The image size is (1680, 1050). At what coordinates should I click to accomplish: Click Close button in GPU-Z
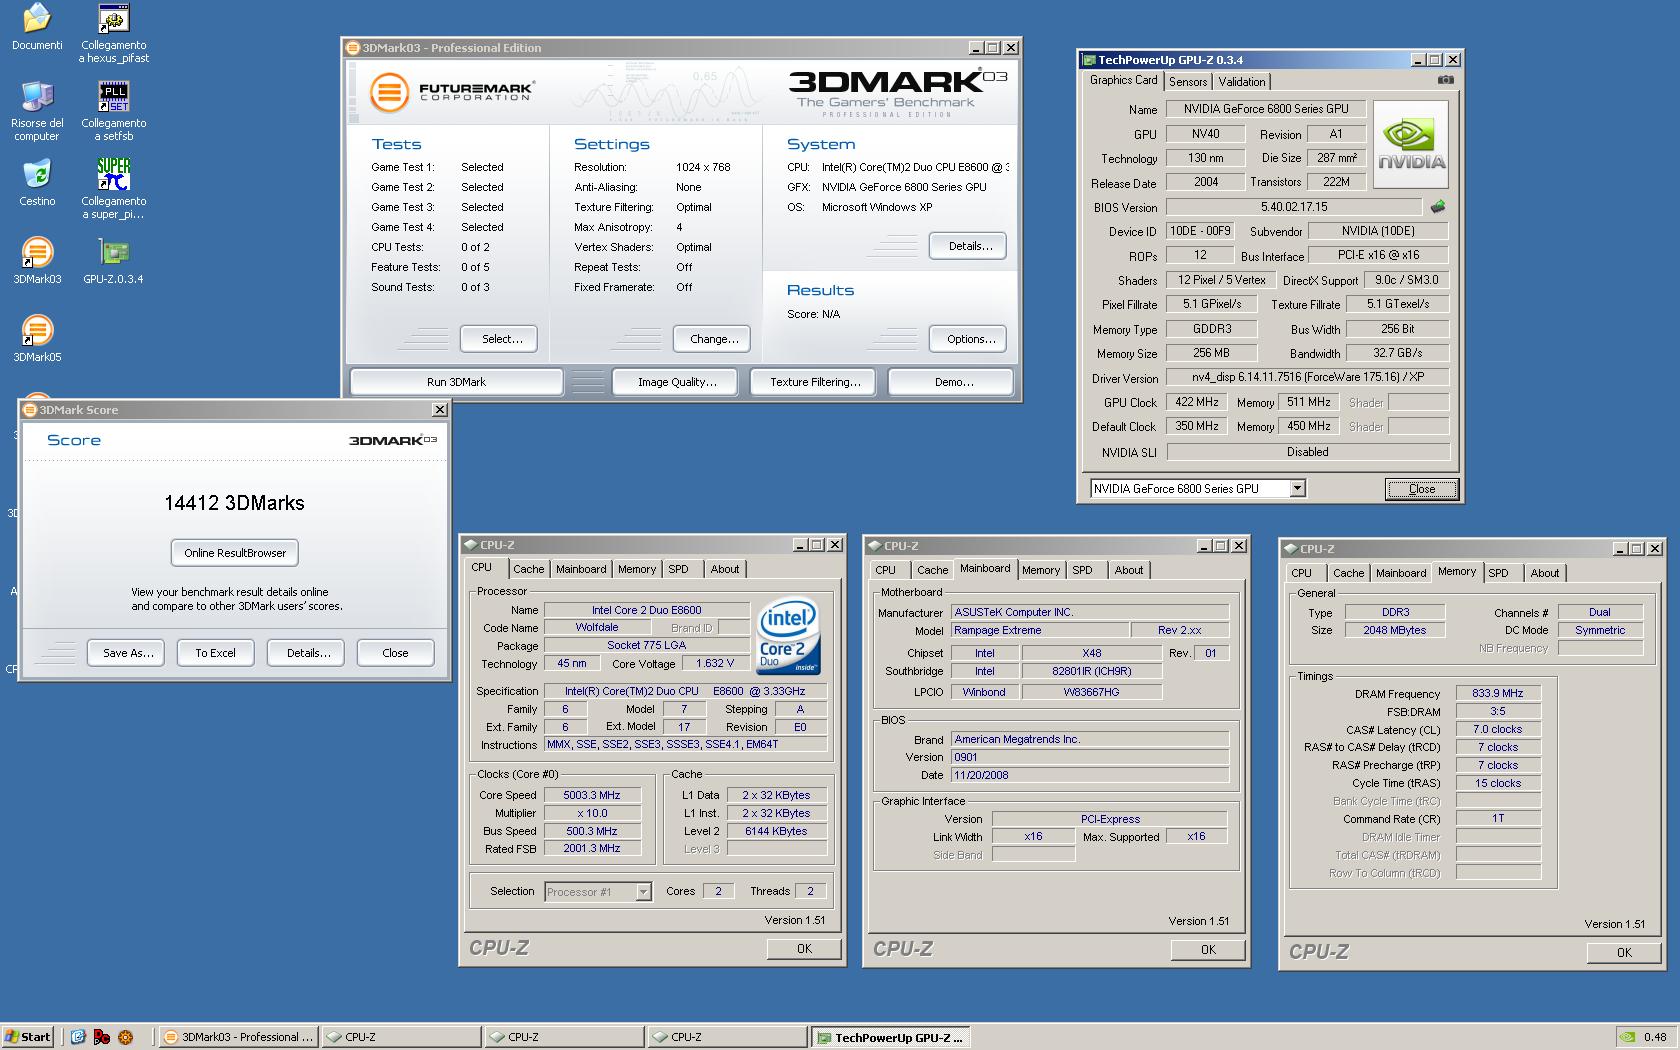coord(1421,489)
